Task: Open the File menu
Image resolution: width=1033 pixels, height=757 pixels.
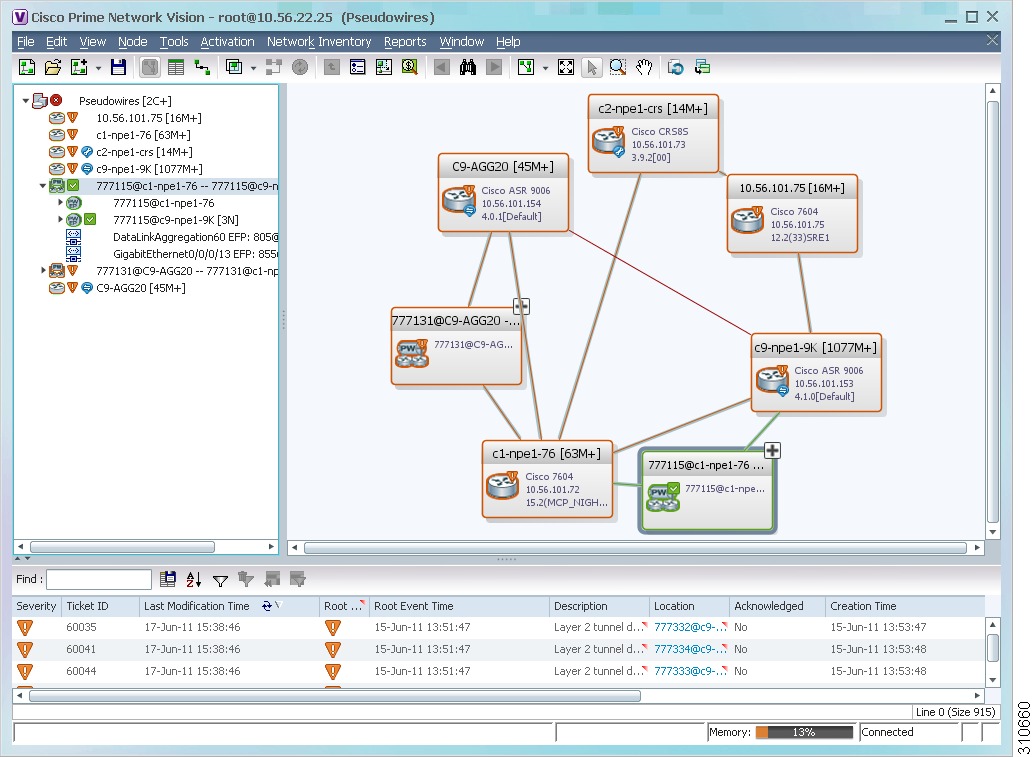Action: click(x=26, y=42)
